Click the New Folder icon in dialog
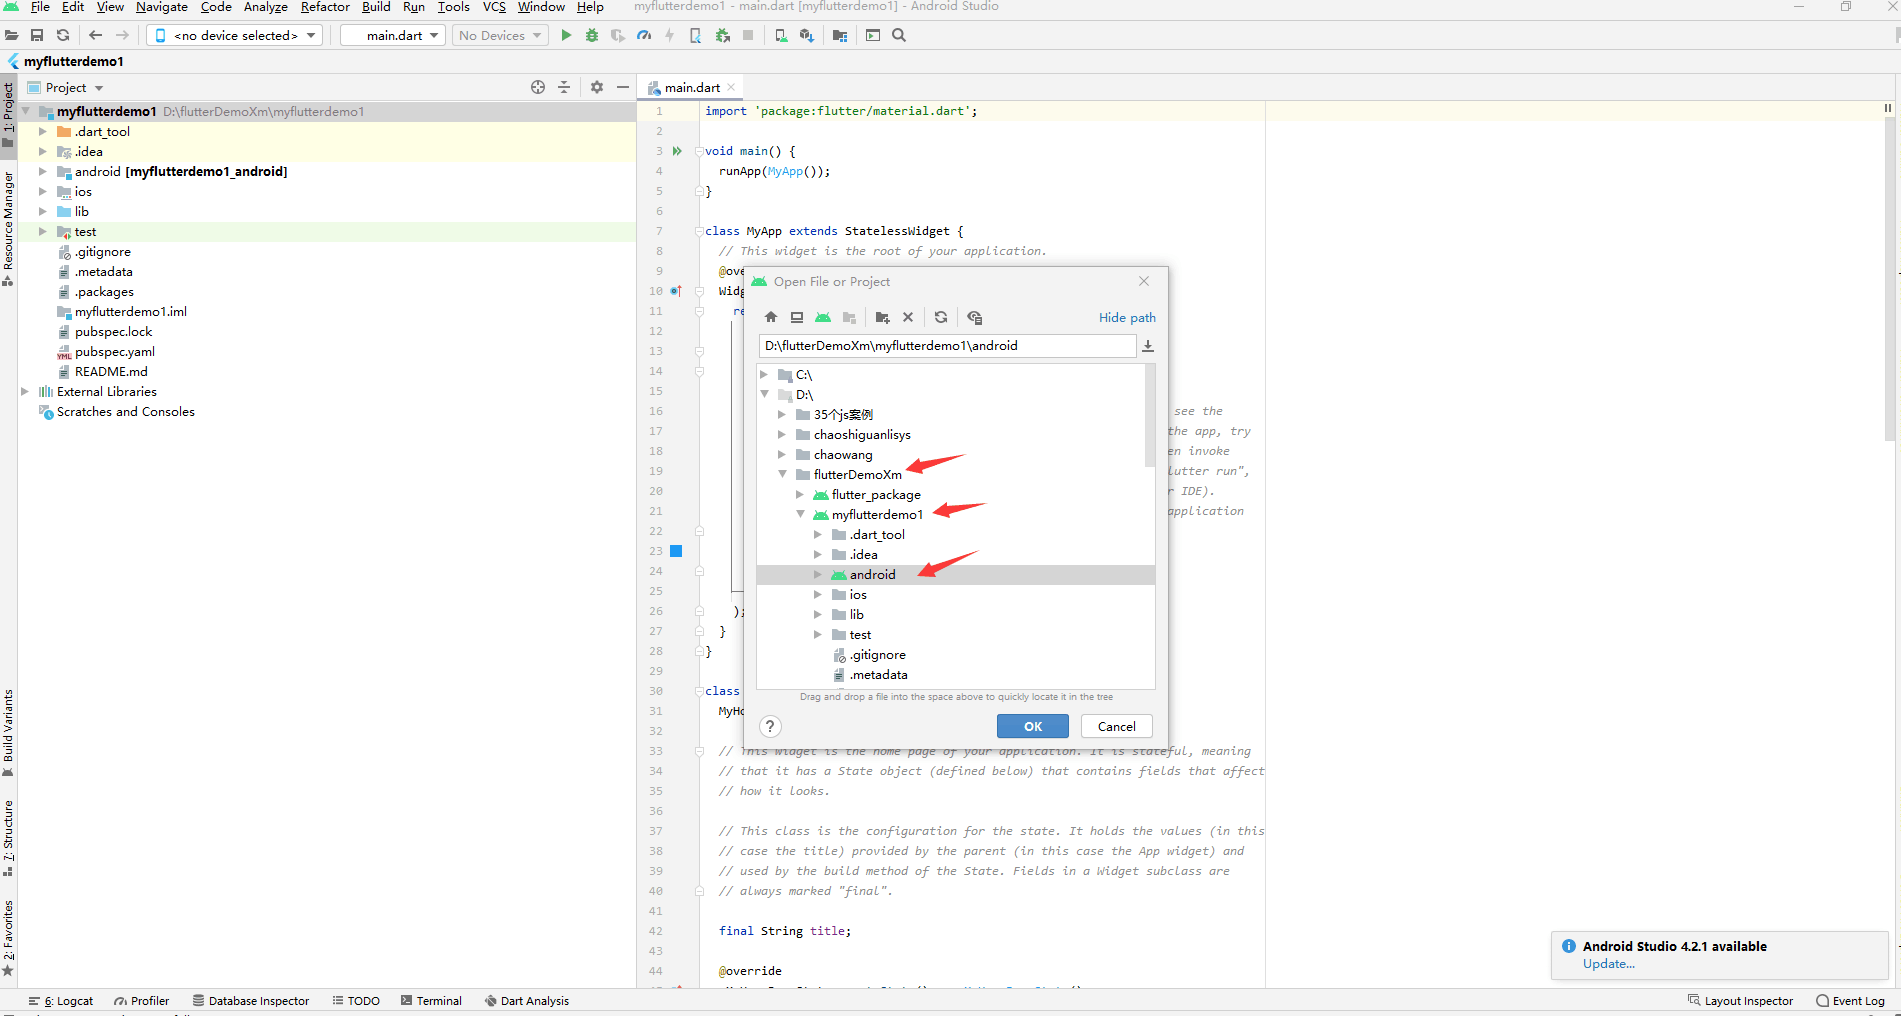The height and width of the screenshot is (1016, 1901). [882, 317]
